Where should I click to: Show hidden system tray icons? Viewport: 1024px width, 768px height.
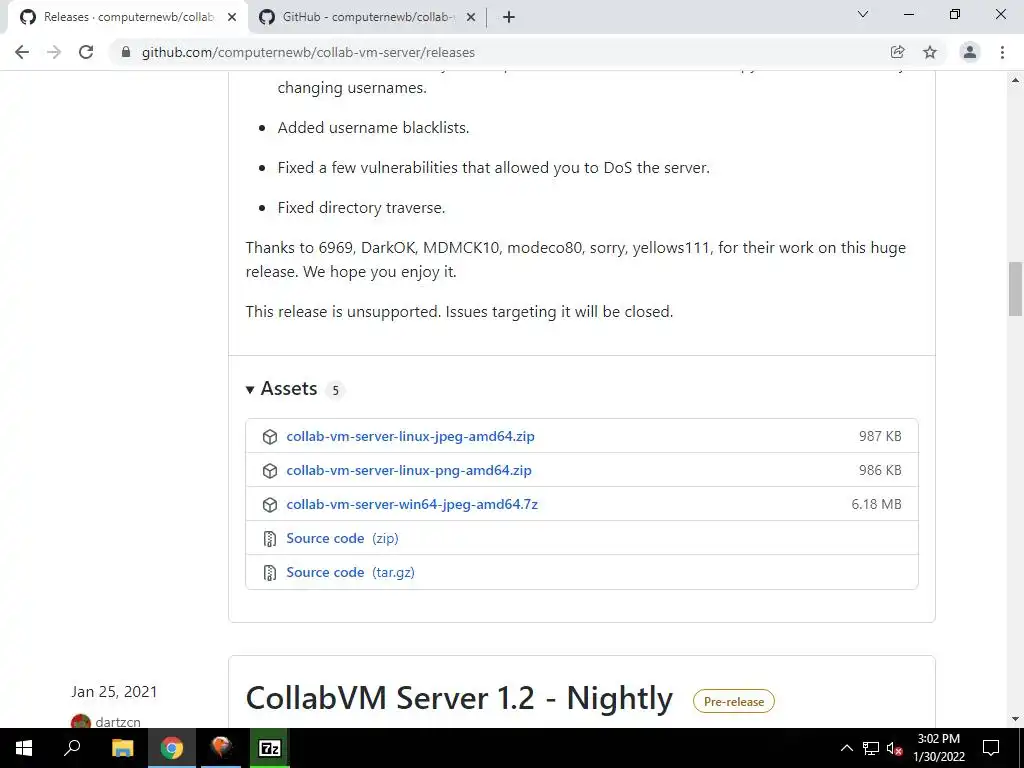tap(846, 748)
